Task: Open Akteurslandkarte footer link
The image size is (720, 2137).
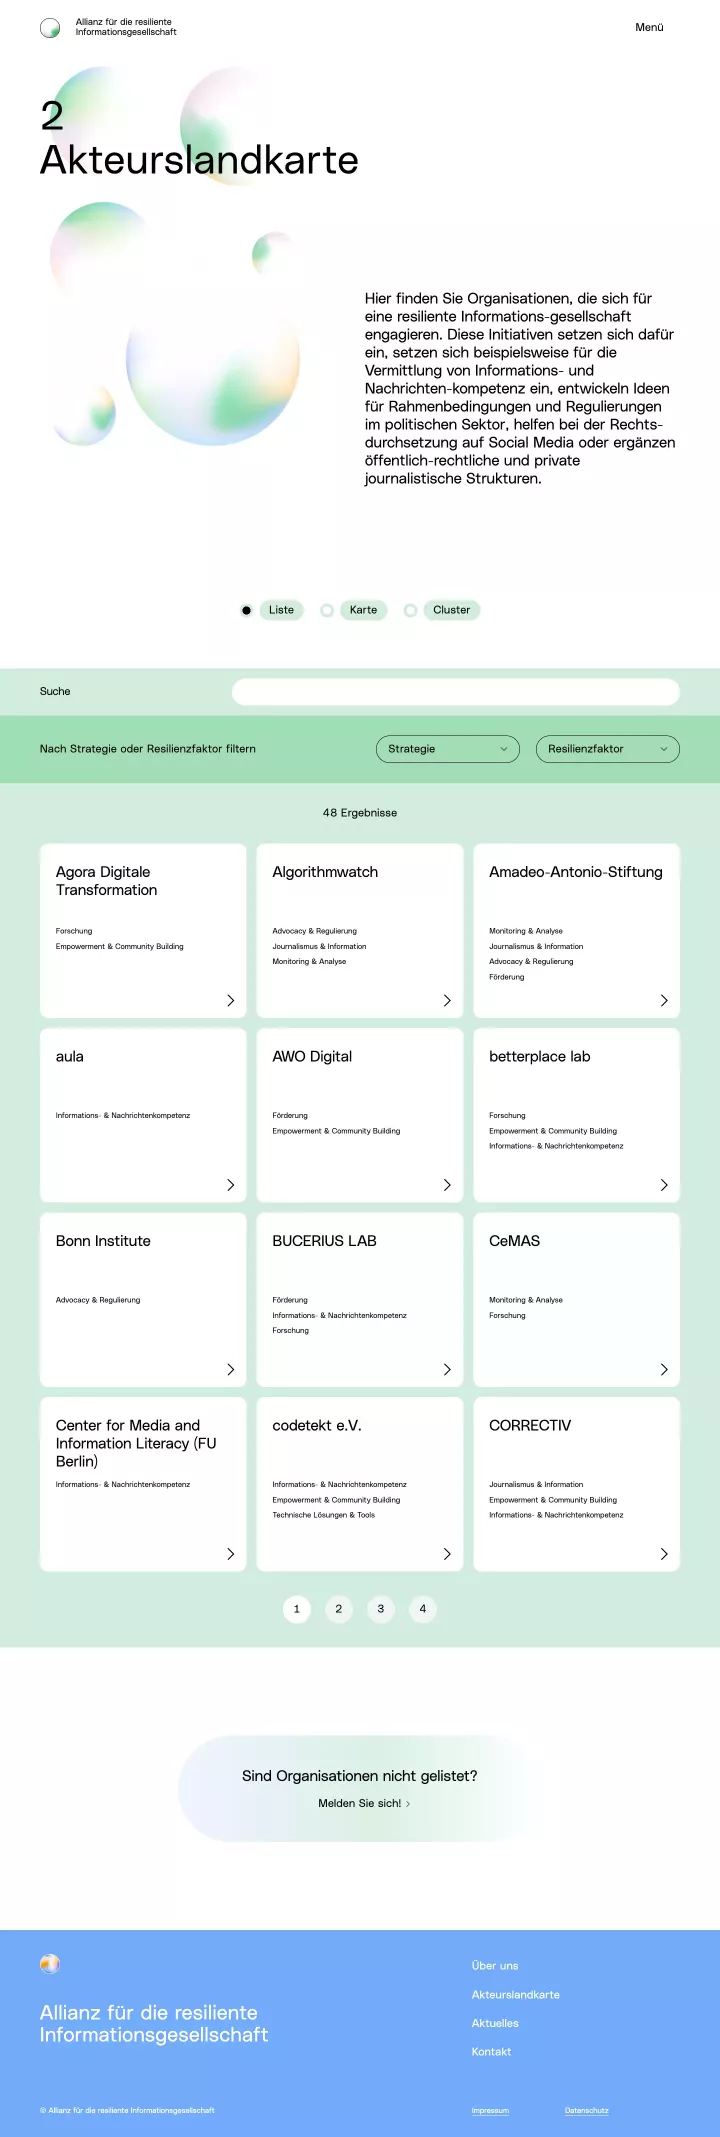Action: pos(516,1994)
